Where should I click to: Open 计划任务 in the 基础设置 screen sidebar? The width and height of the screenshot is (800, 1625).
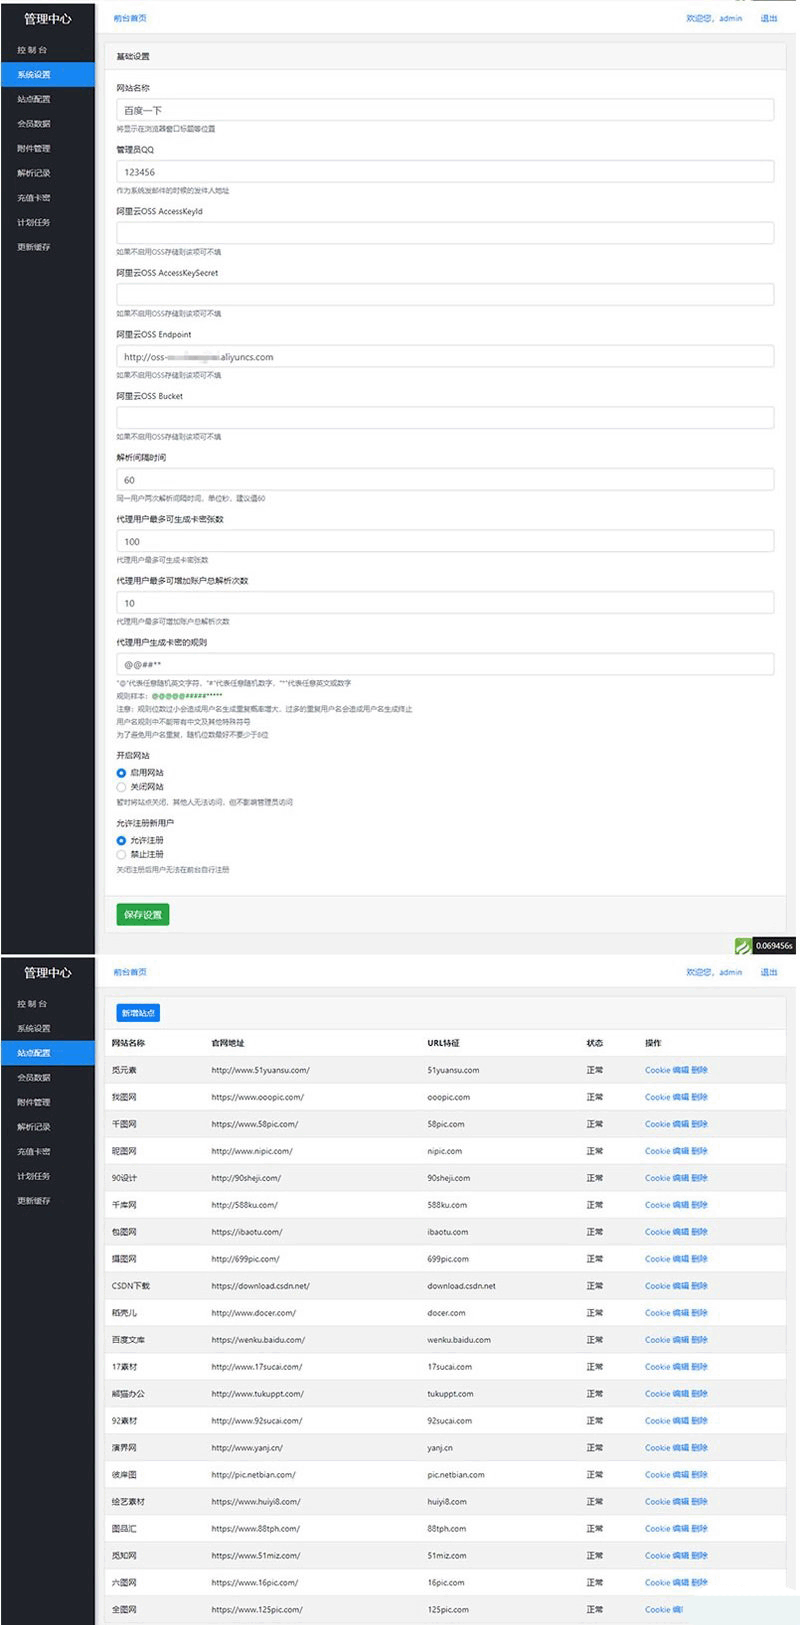click(33, 222)
